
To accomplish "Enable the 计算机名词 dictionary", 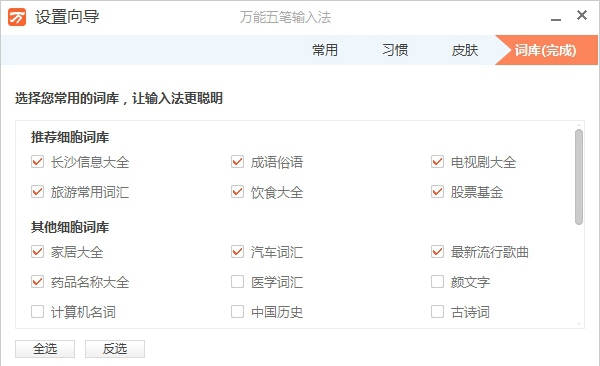I will tap(38, 312).
